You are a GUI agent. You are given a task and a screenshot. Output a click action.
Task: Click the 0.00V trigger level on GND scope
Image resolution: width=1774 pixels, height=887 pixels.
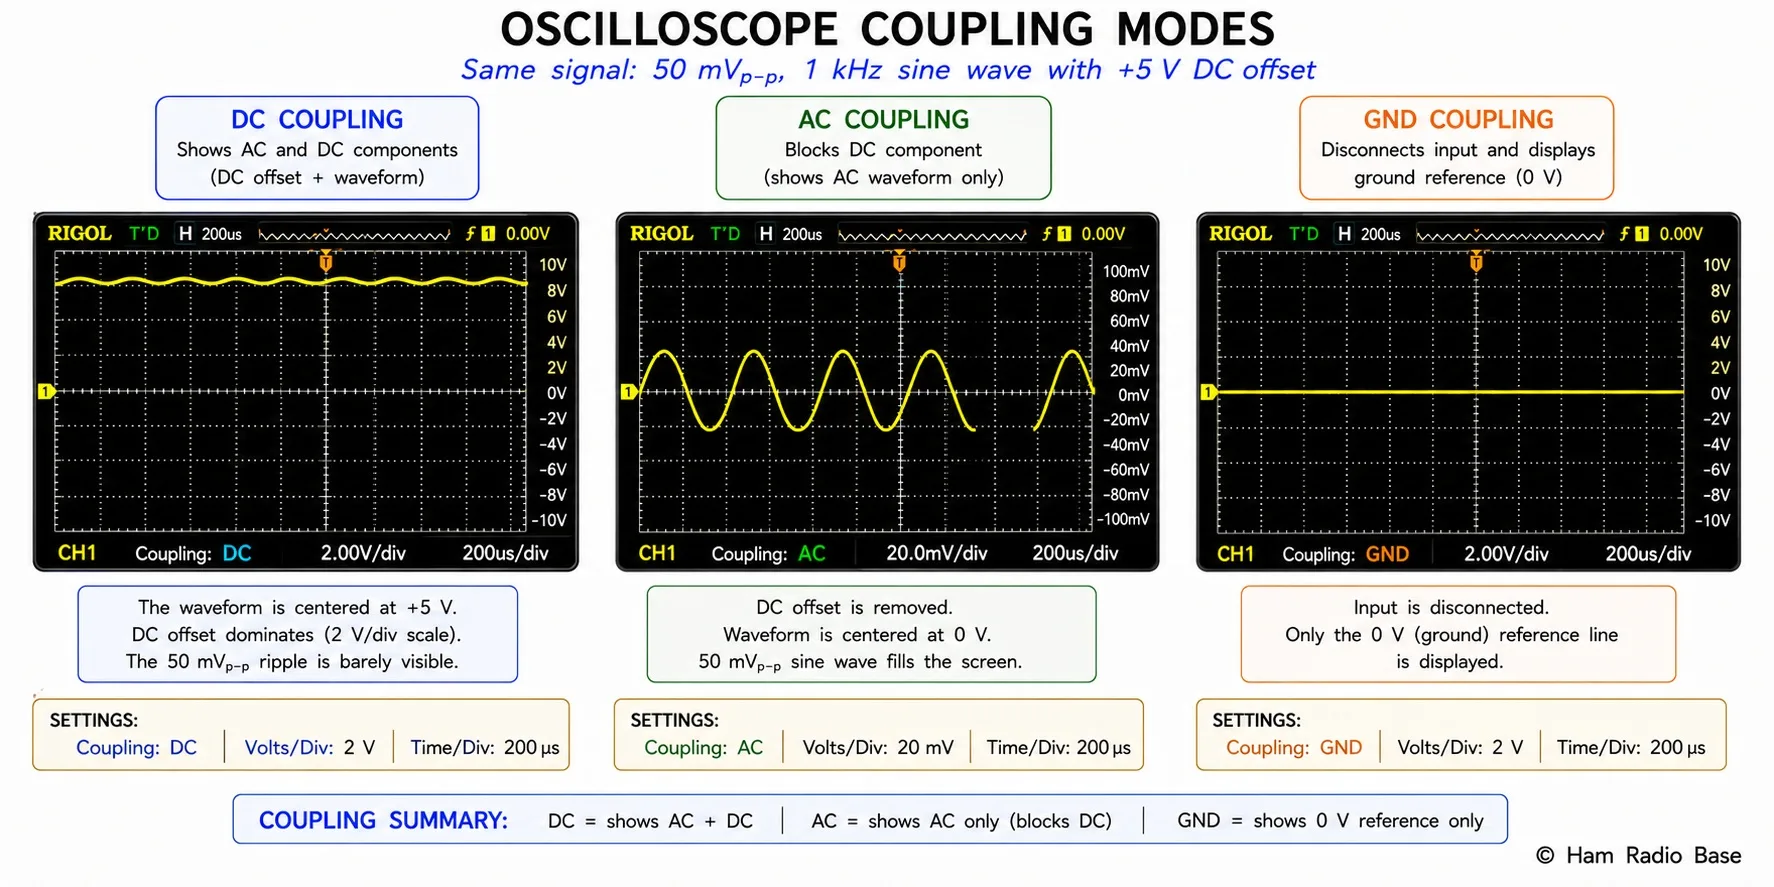1681,233
